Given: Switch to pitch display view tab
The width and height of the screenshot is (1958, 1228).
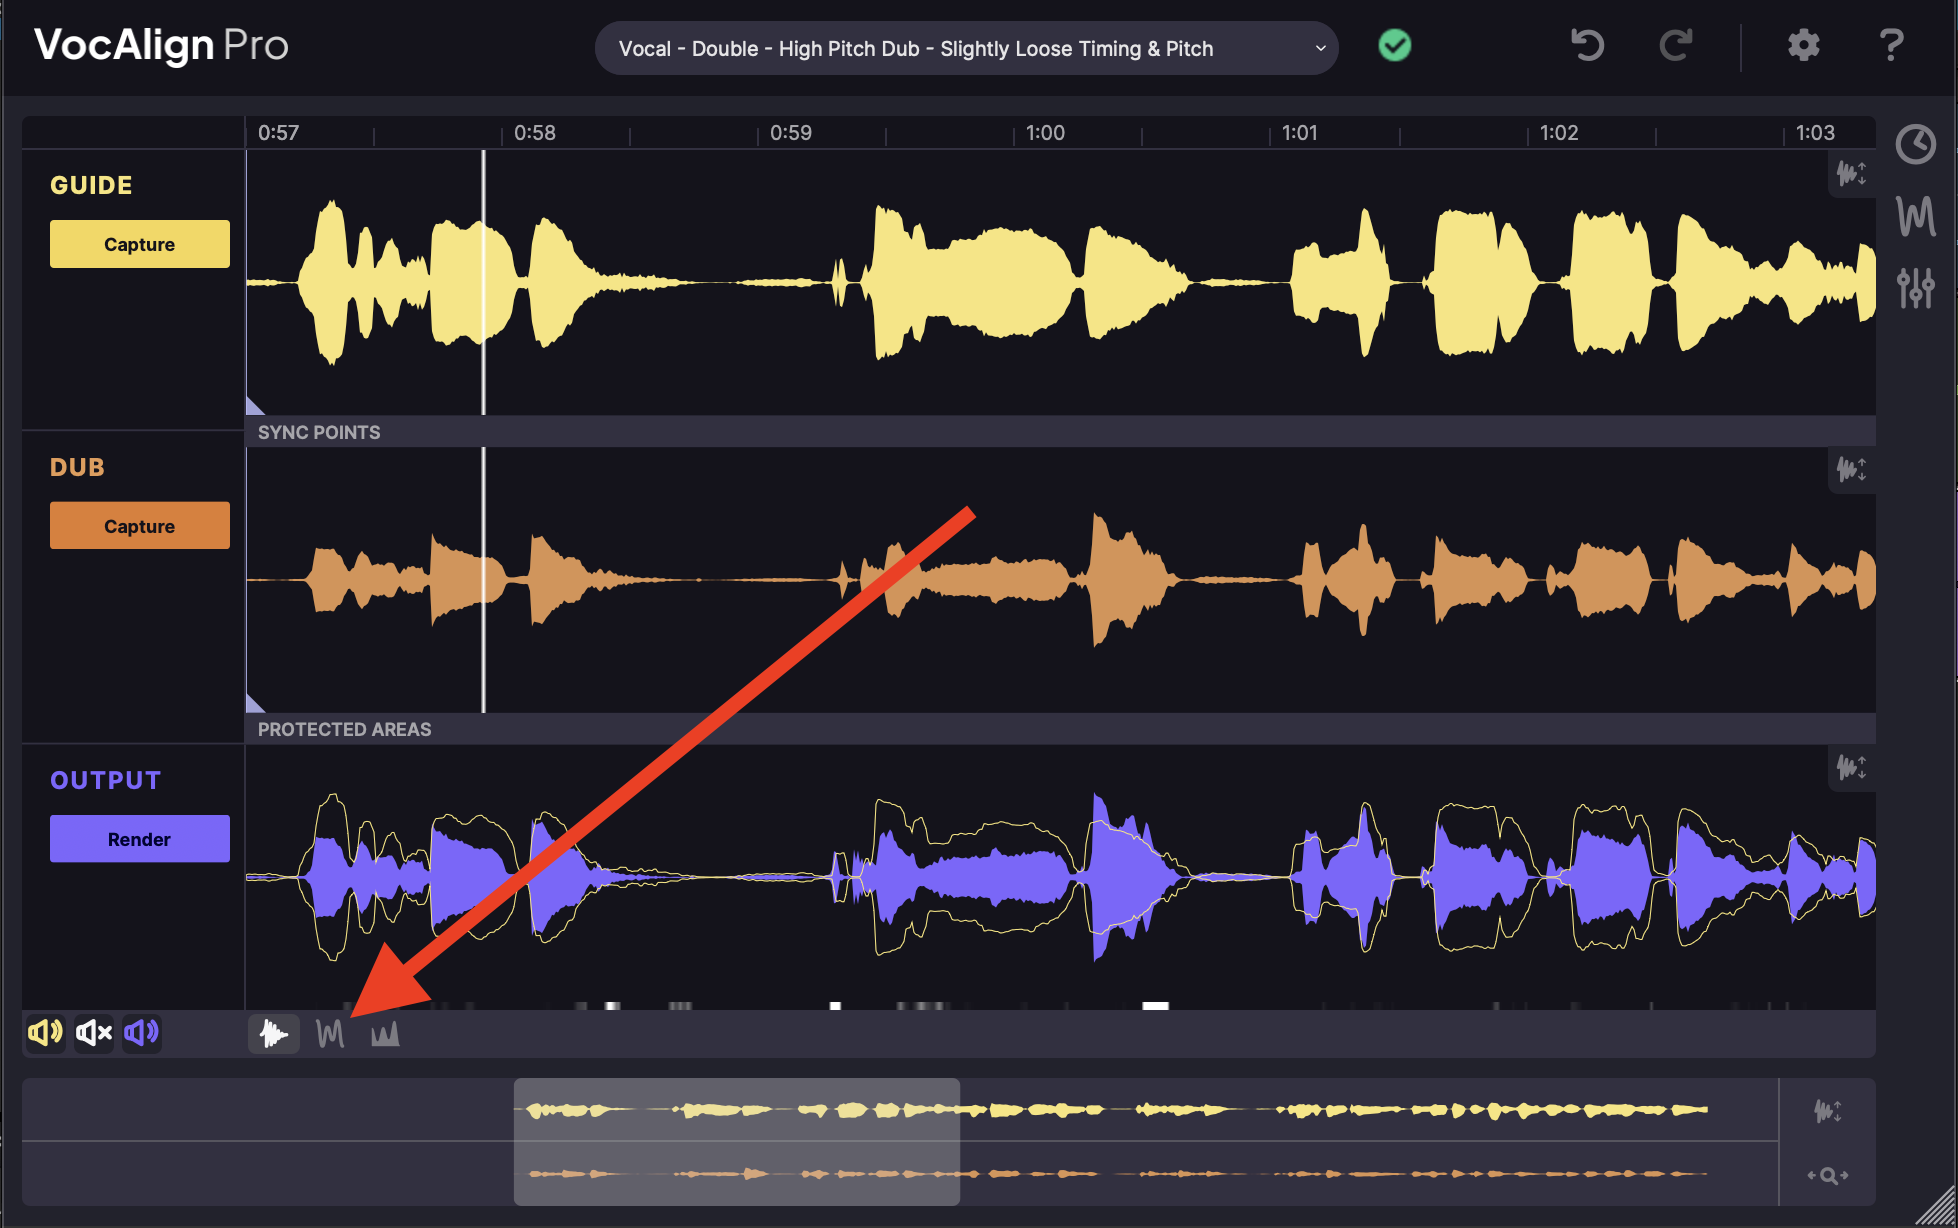Looking at the screenshot, I should (x=330, y=1033).
